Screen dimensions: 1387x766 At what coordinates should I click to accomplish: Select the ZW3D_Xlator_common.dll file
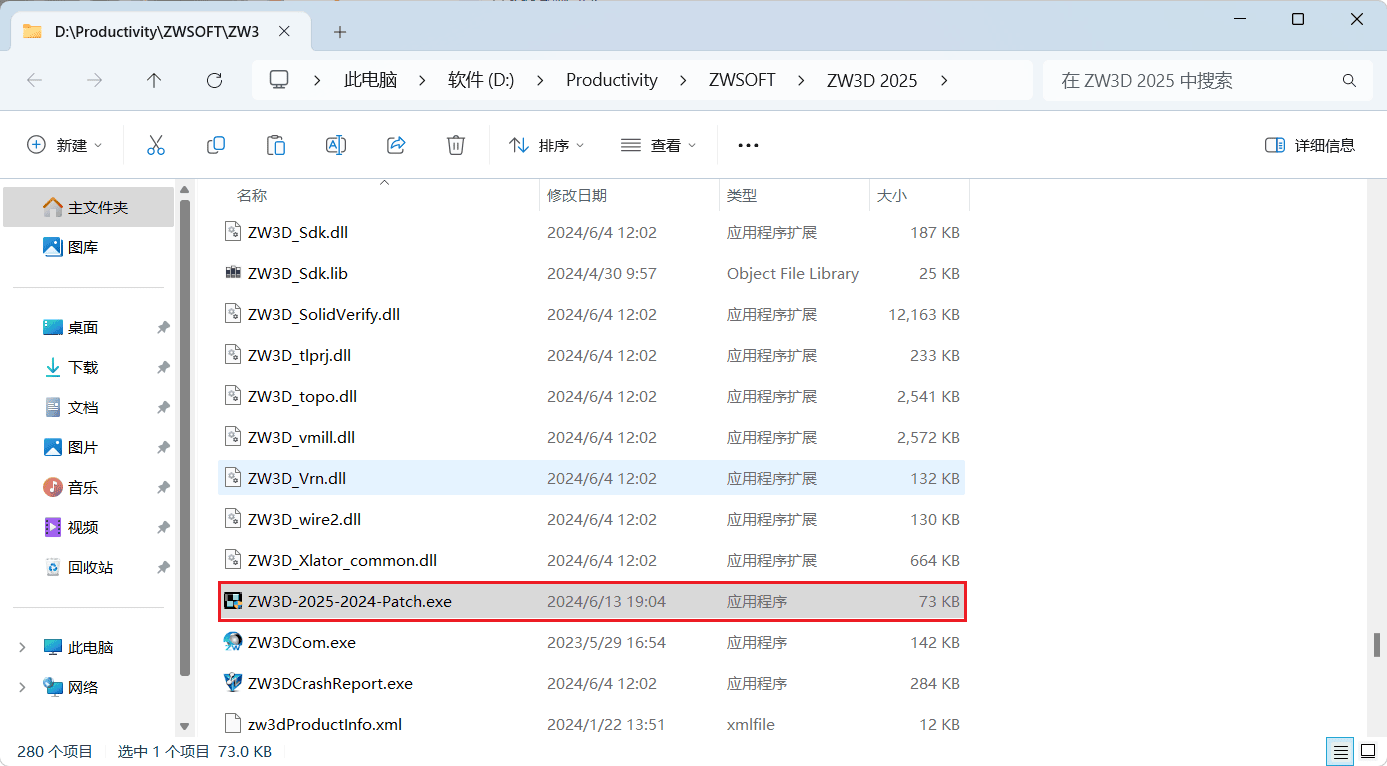click(x=592, y=560)
